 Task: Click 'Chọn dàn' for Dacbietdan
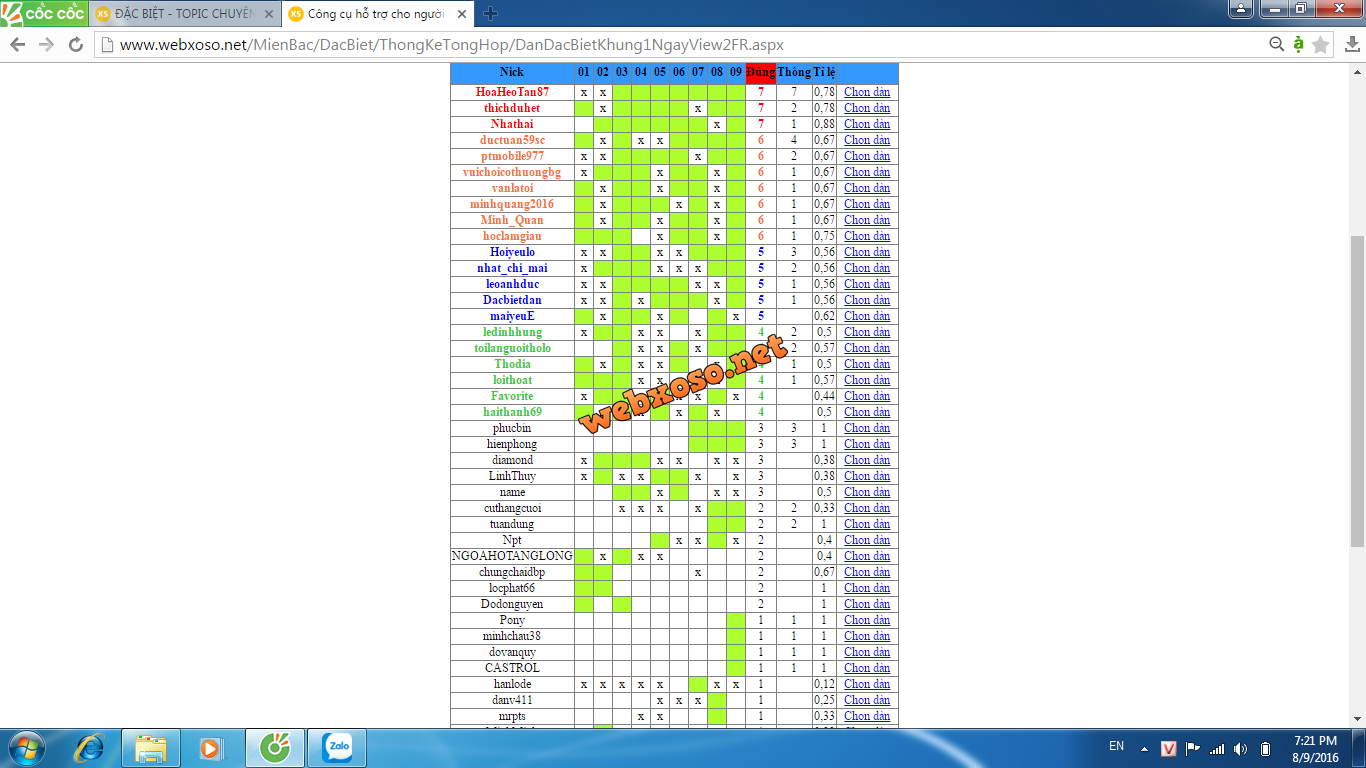[867, 300]
